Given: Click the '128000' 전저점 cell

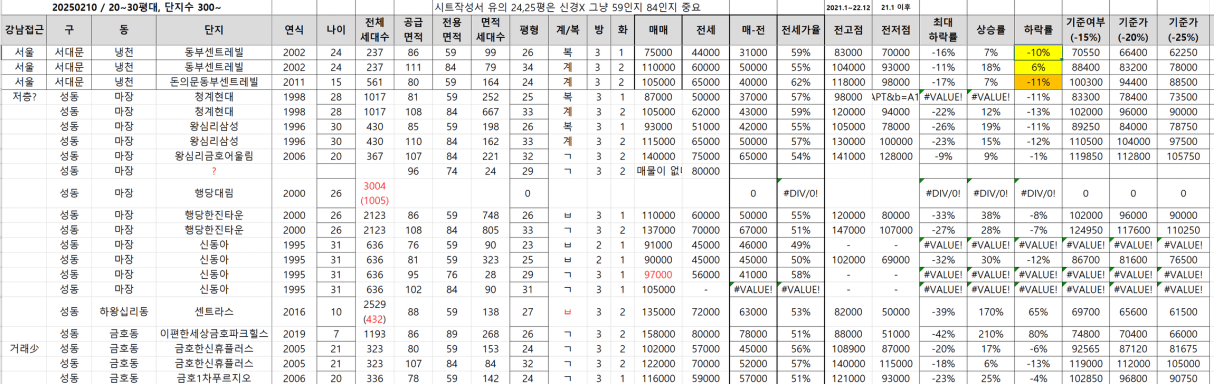Looking at the screenshot, I should pyautogui.click(x=895, y=155).
